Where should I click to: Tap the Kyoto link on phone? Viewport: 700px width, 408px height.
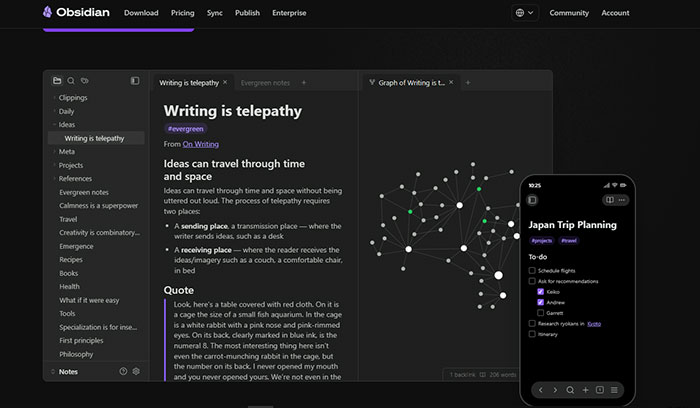click(x=594, y=324)
